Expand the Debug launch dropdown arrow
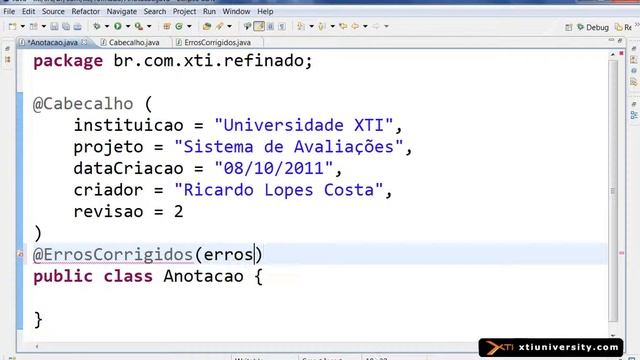The width and height of the screenshot is (640, 360). 107,27
